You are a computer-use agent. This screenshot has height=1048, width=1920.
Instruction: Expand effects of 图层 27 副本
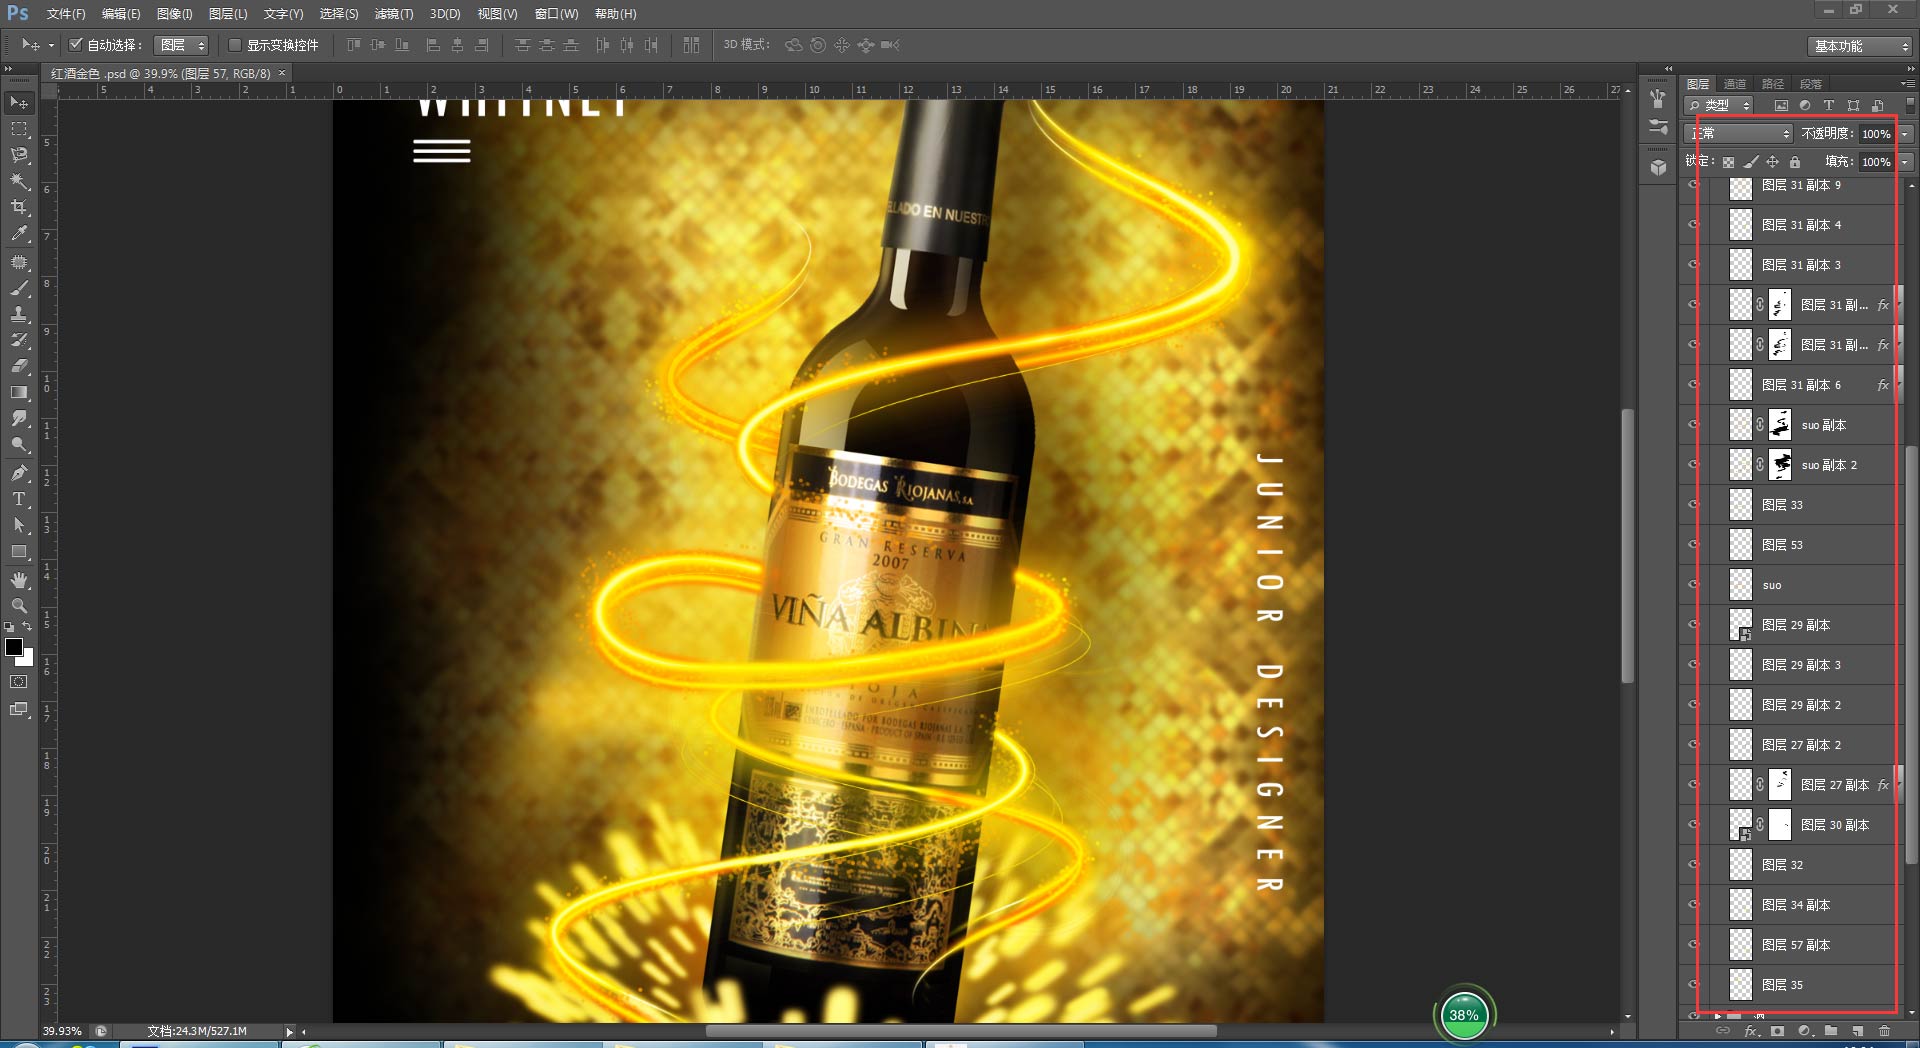(x=1898, y=785)
